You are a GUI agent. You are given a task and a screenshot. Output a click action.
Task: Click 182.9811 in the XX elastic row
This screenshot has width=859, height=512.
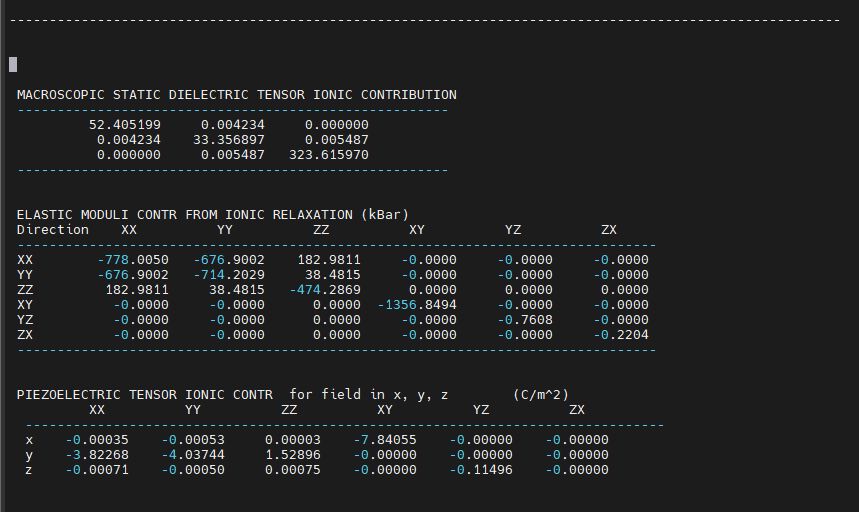coord(329,260)
